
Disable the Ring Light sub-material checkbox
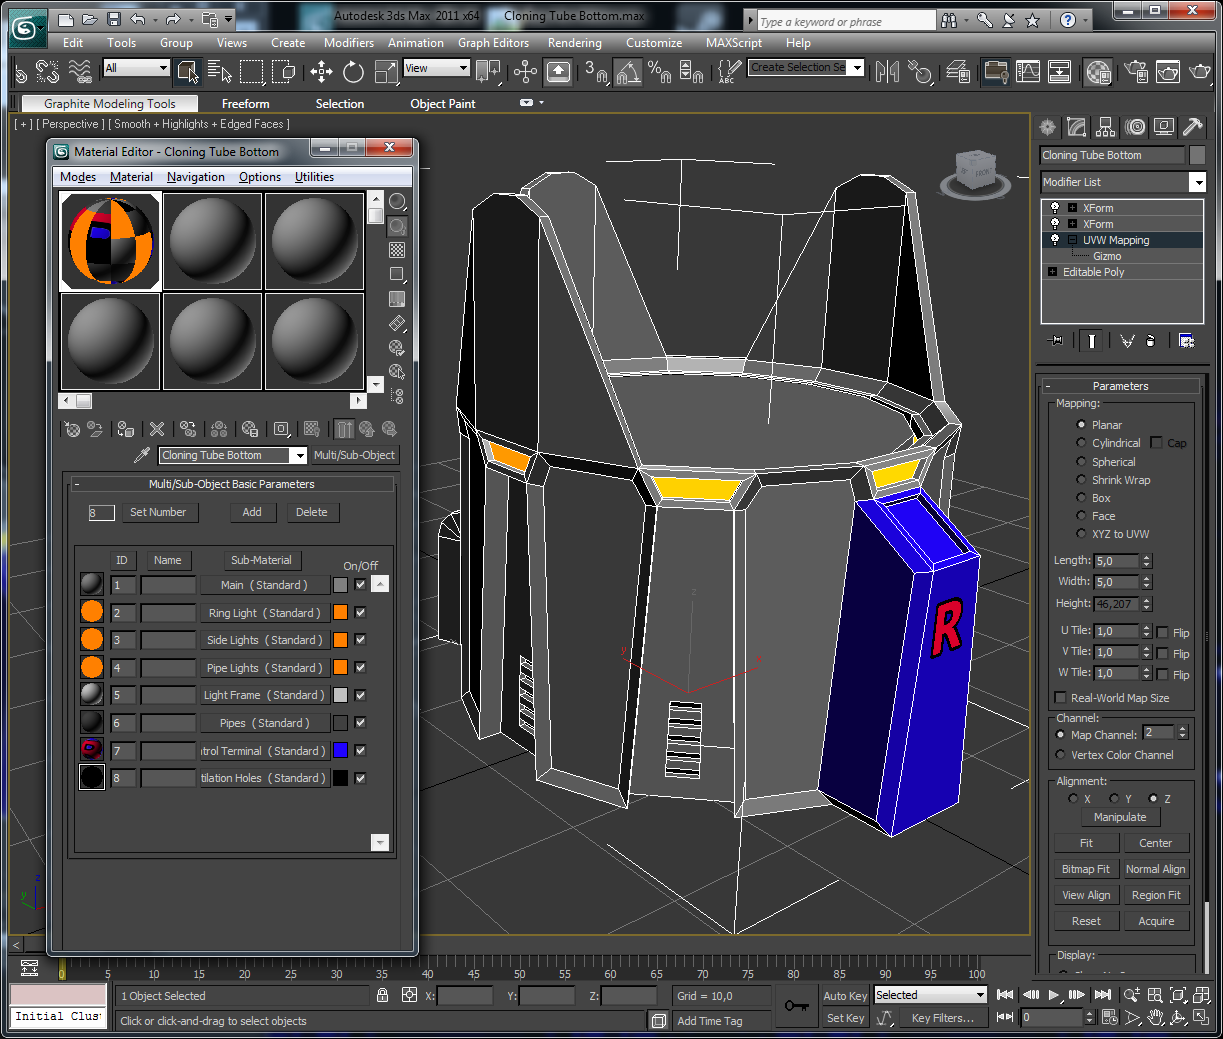point(360,613)
